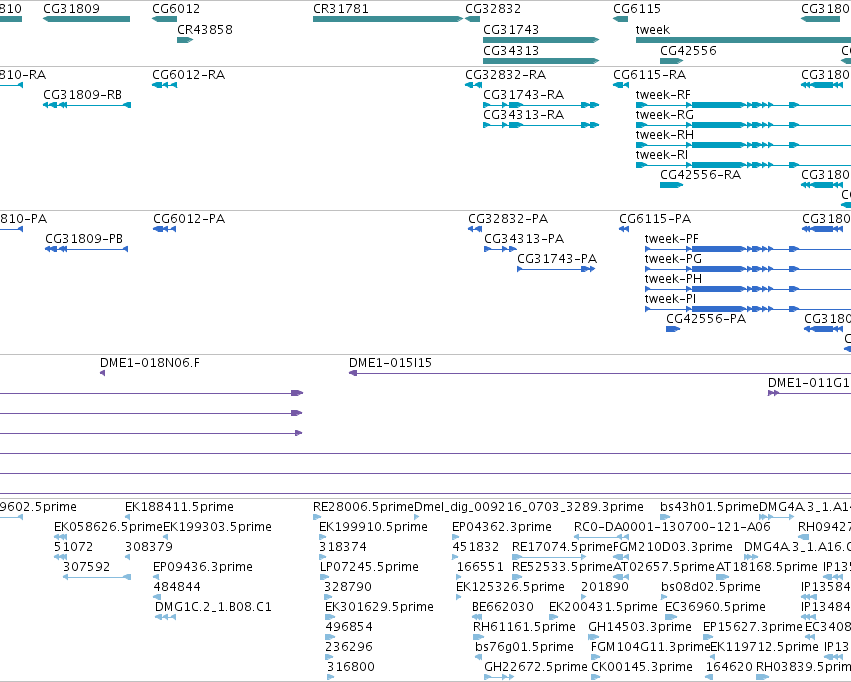
Task: Click the CR43858 gene glyph label
Action: pyautogui.click(x=205, y=29)
